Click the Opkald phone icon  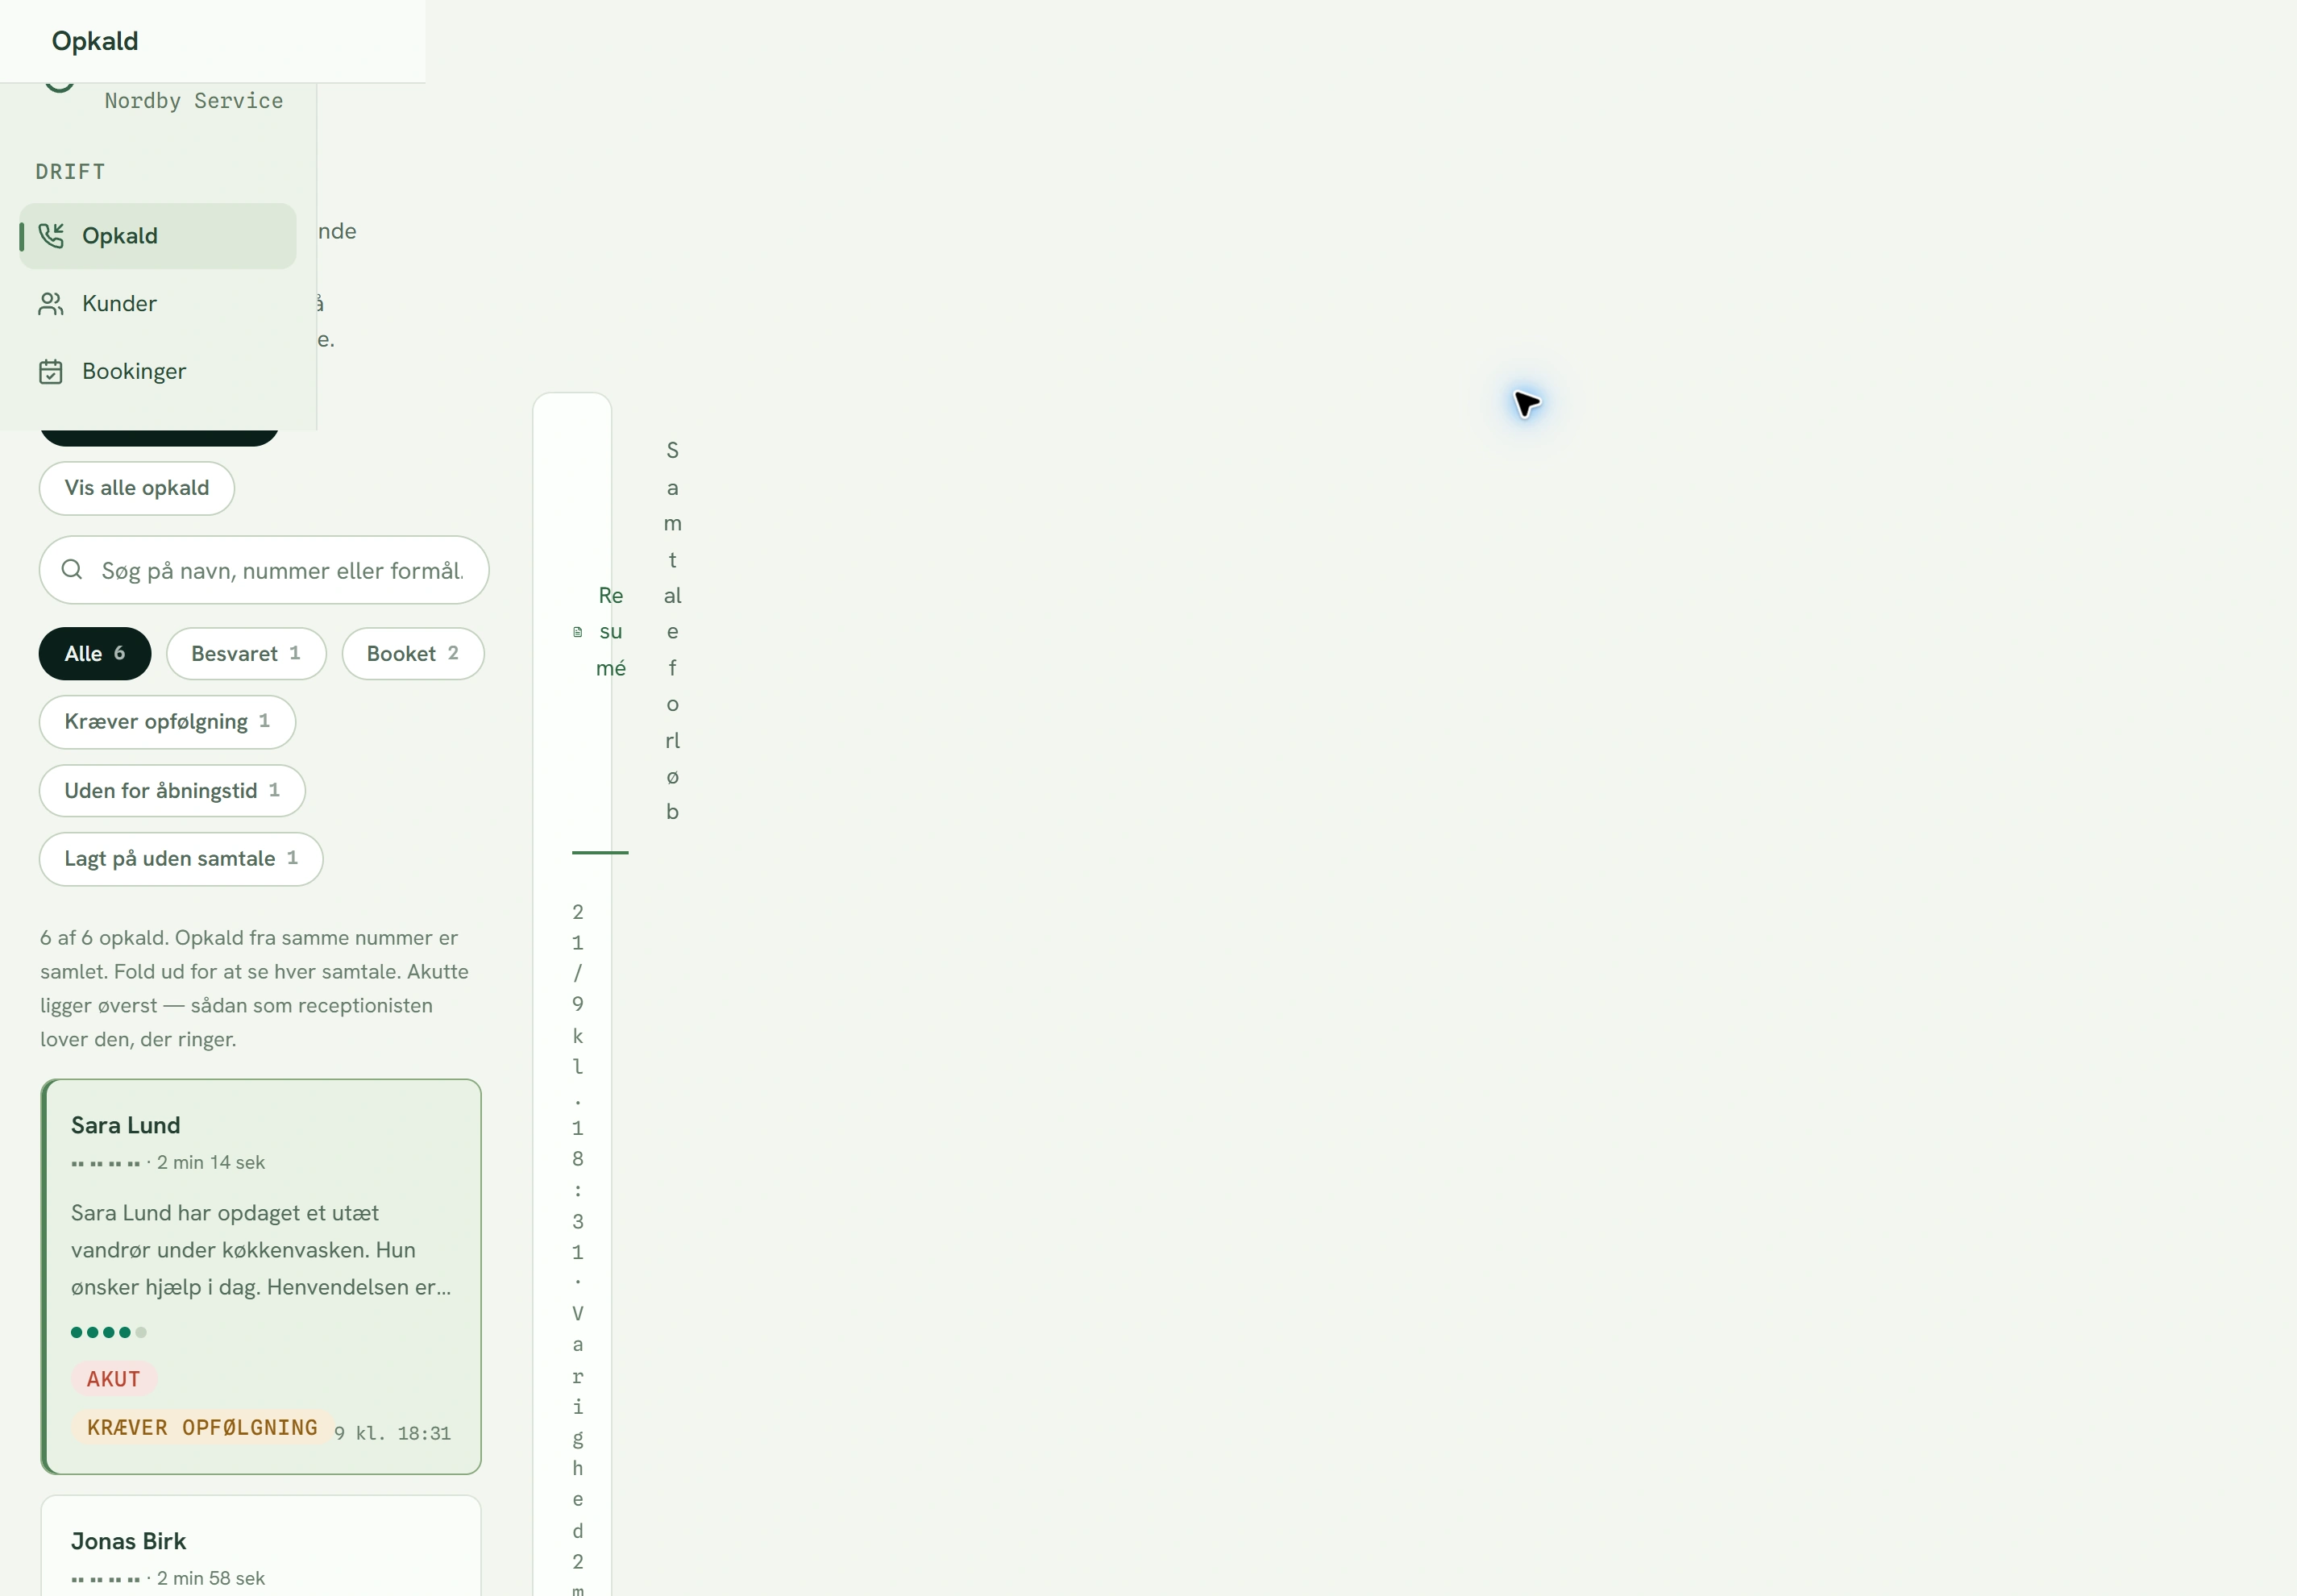point(51,236)
